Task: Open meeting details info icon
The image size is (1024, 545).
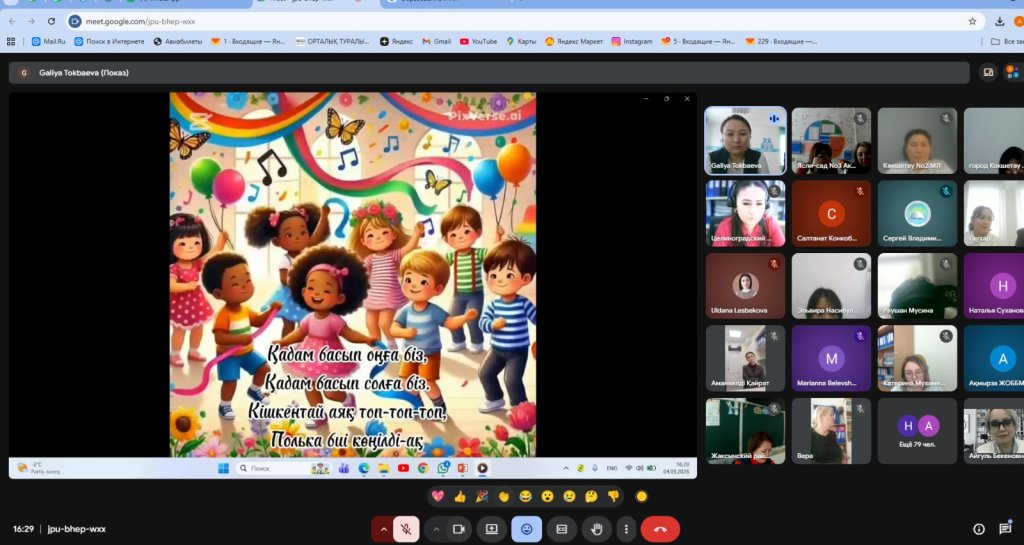Action: click(x=979, y=529)
